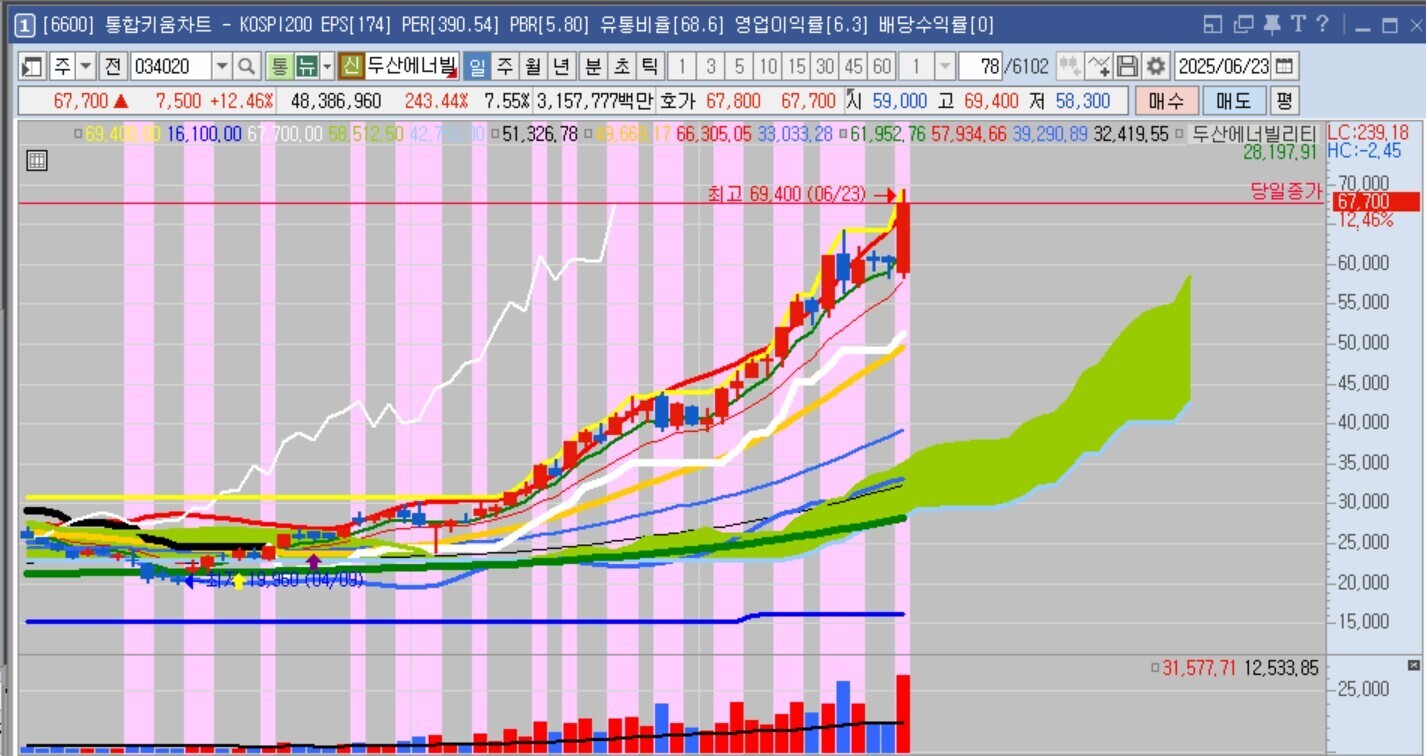Pin the window with the pushpin icon

pos(1272,25)
